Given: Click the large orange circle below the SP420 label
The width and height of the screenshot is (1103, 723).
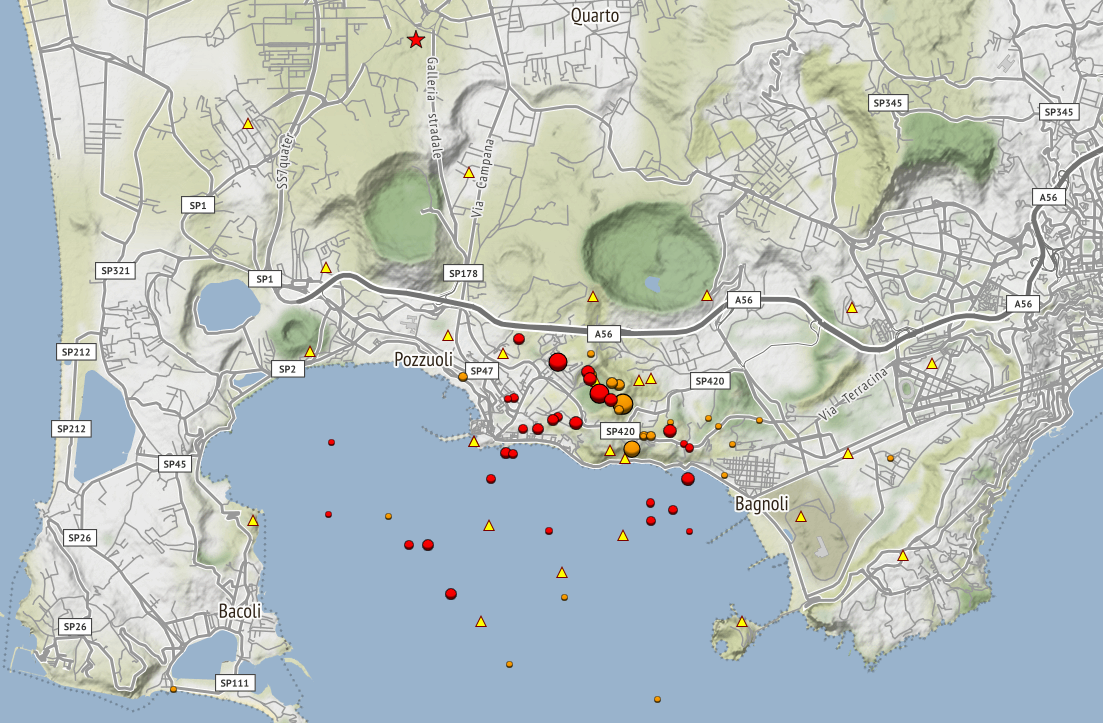Looking at the screenshot, I should pyautogui.click(x=632, y=448).
